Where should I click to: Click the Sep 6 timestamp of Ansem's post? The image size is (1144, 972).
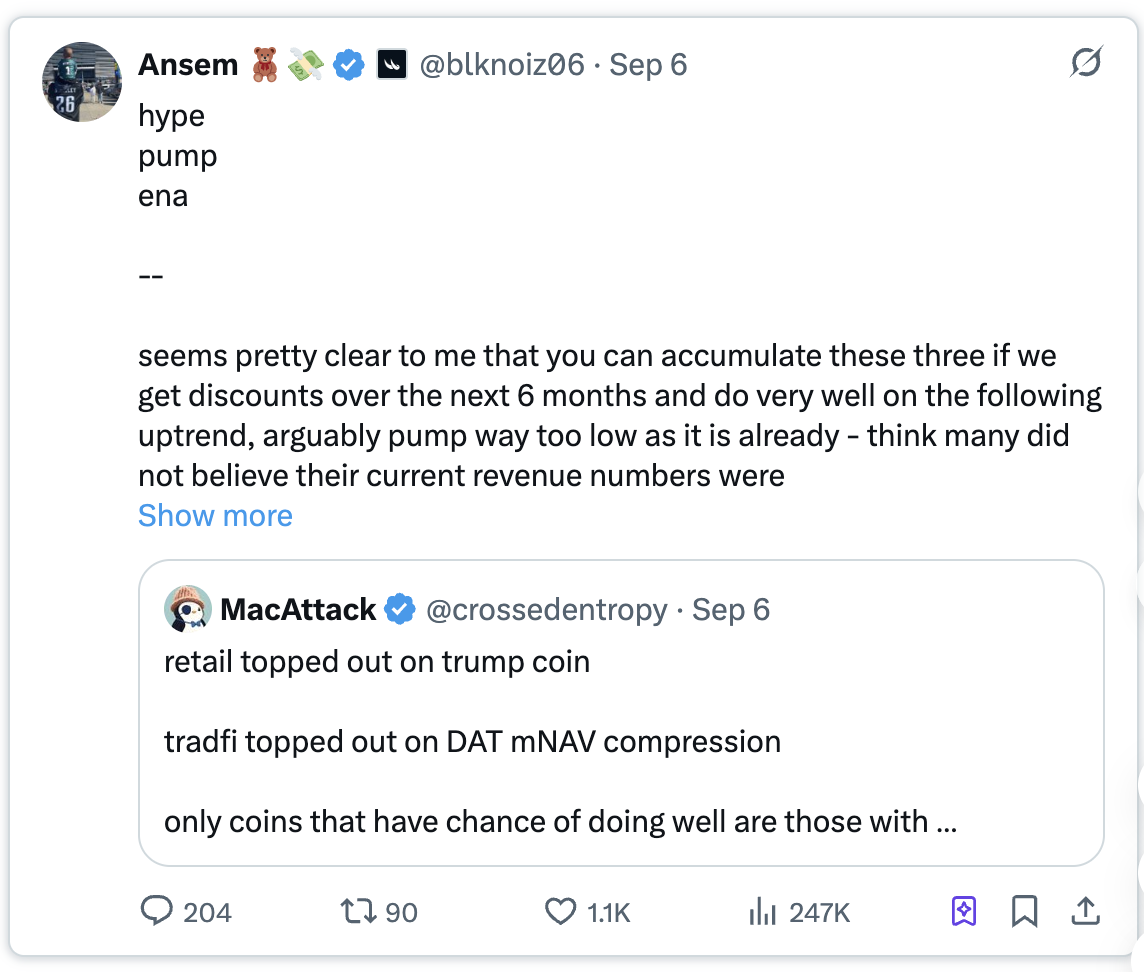pyautogui.click(x=648, y=65)
